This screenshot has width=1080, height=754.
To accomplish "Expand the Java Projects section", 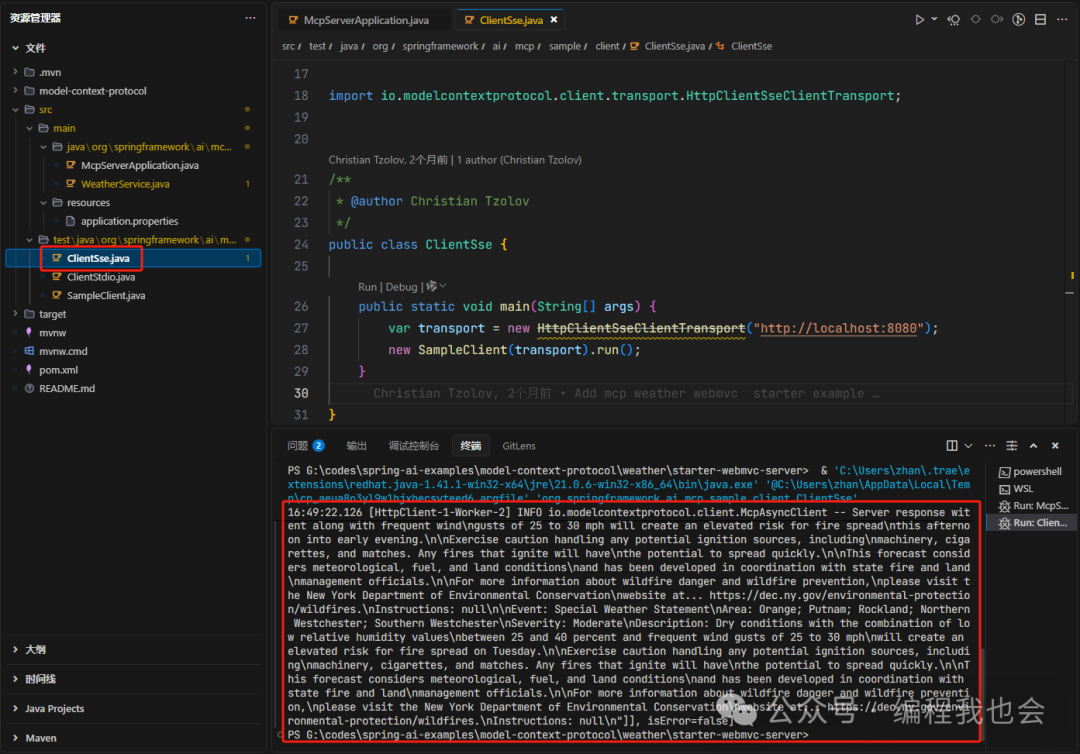I will coord(54,709).
